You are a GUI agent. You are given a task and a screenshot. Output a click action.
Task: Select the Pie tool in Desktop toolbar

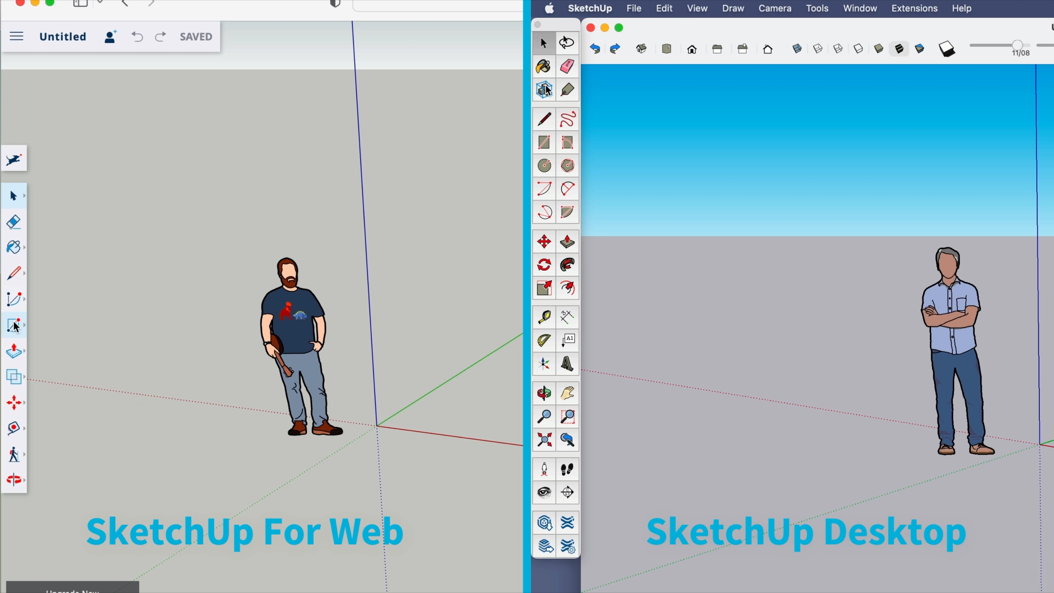coord(567,212)
